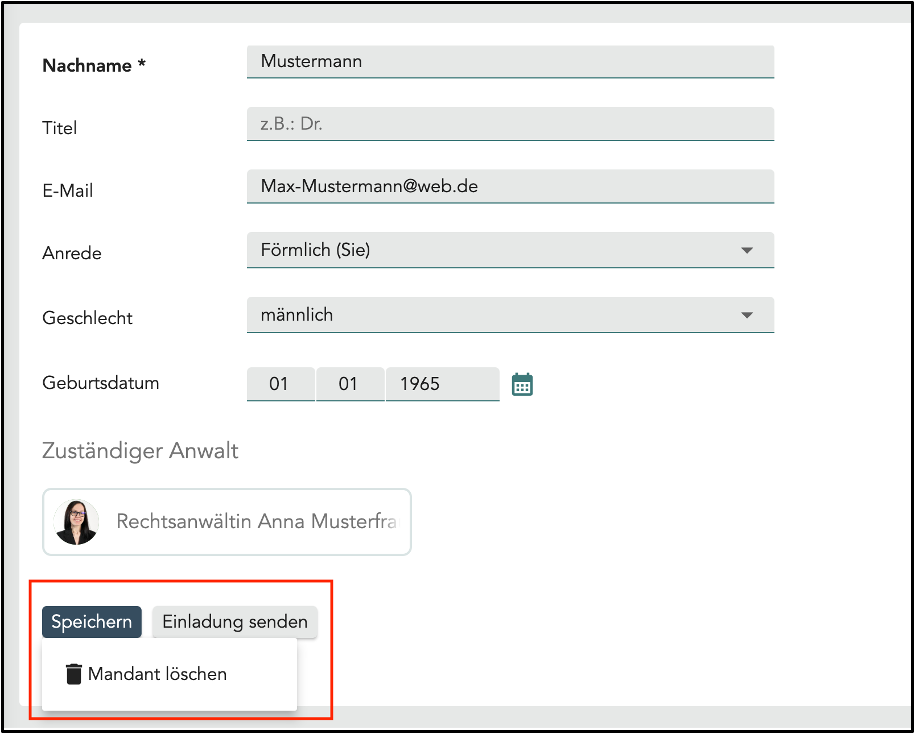
Task: Click the 'Rechtsanwältin Anna Musterfrau' name text
Action: tap(256, 522)
